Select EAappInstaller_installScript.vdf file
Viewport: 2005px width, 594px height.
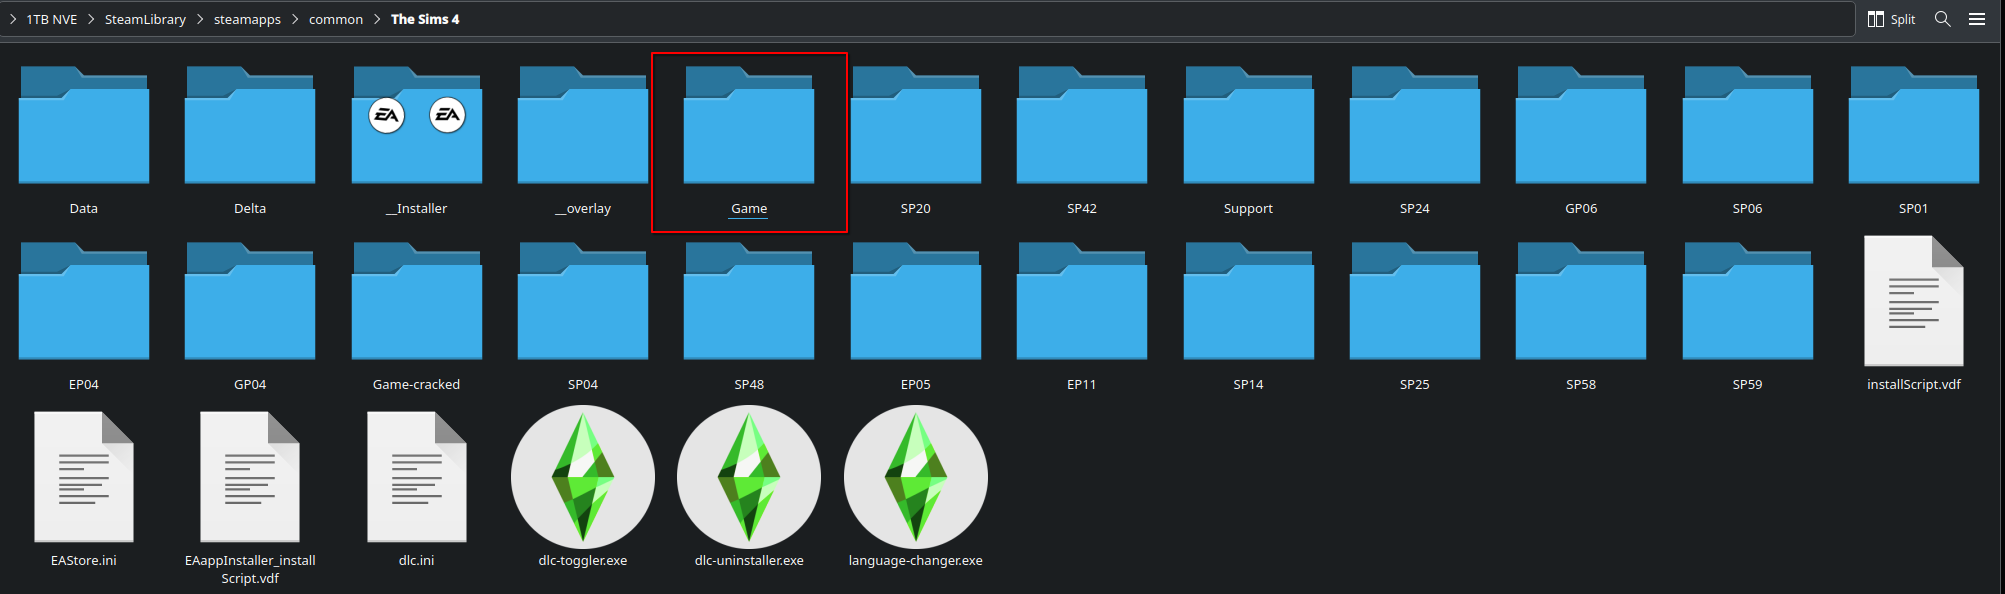point(250,477)
